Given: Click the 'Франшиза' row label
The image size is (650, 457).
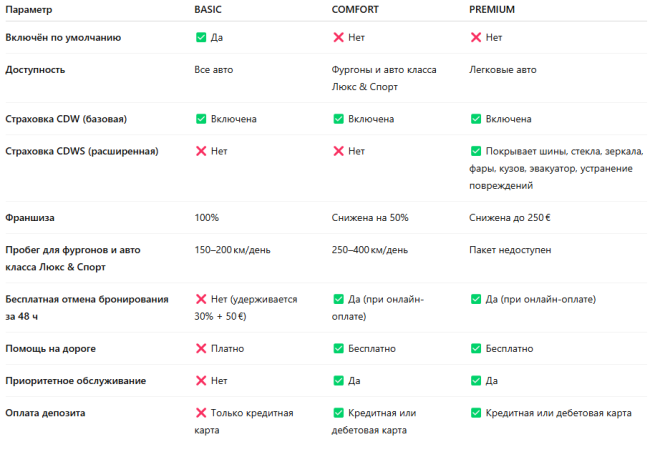Looking at the screenshot, I should pos(30,218).
